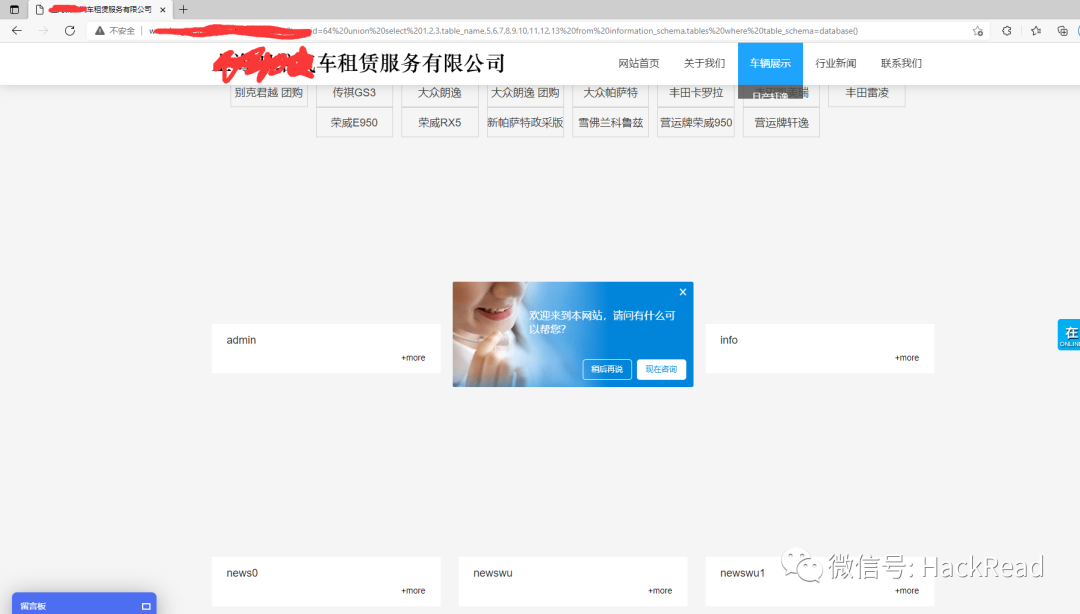Open the favorites list icon
Screen dimensions: 1080x614
coord(1035,30)
